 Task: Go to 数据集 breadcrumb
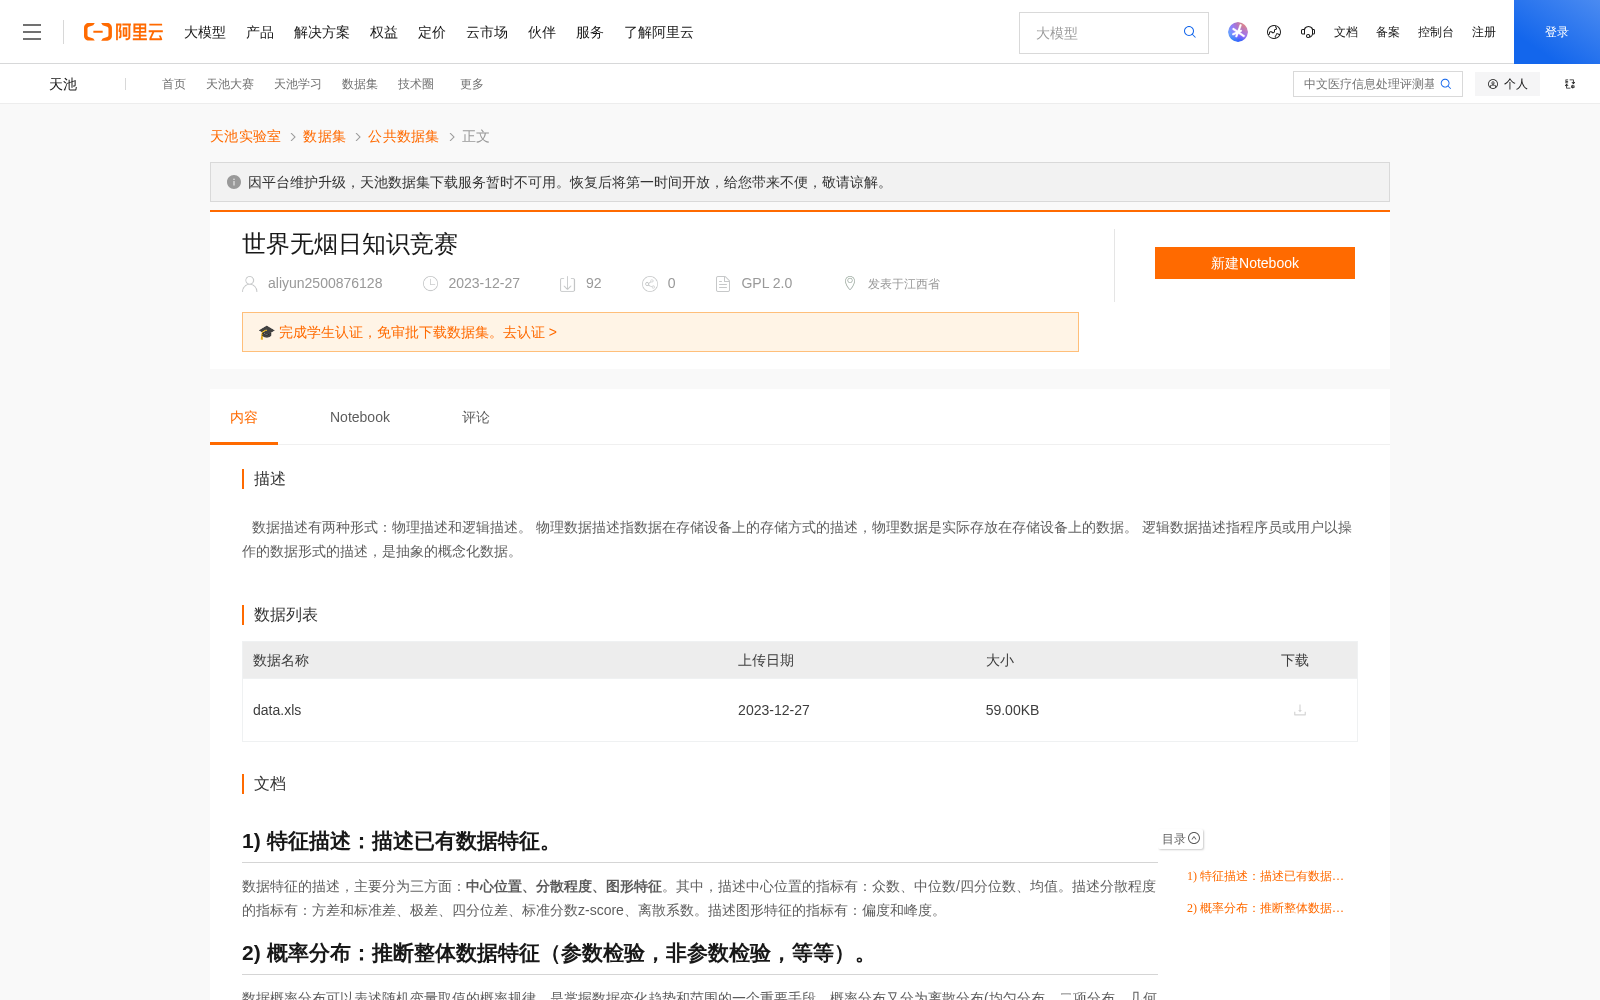click(x=324, y=136)
